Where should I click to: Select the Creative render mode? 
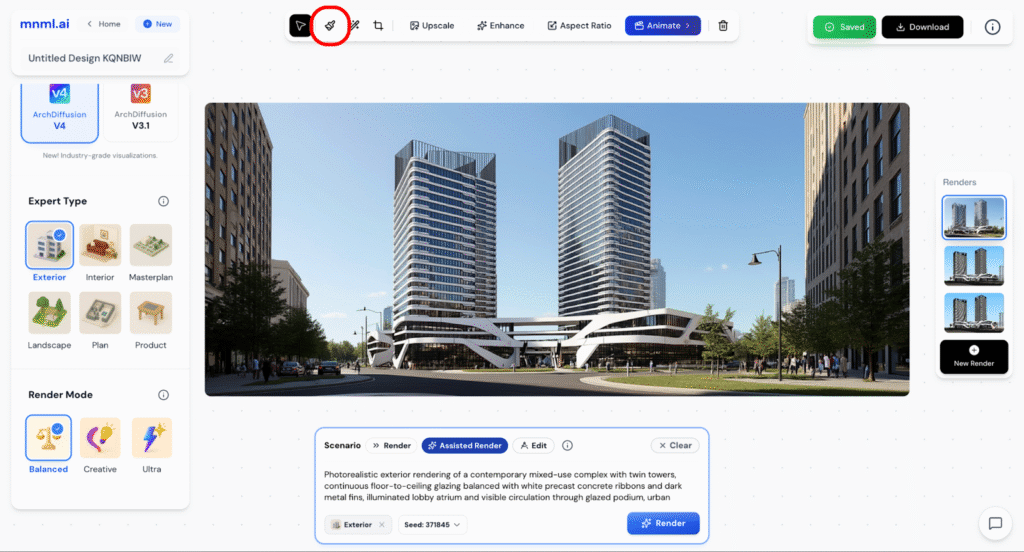(x=100, y=446)
